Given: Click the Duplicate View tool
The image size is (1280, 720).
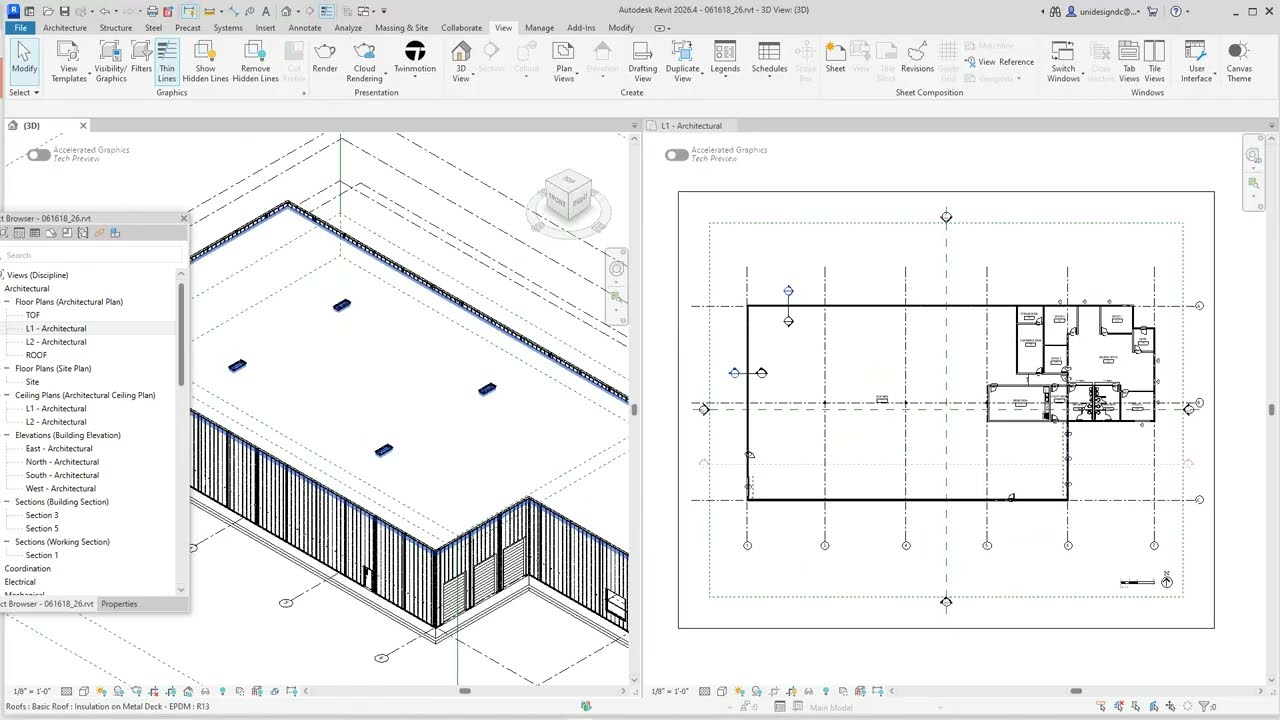Looking at the screenshot, I should (x=682, y=61).
